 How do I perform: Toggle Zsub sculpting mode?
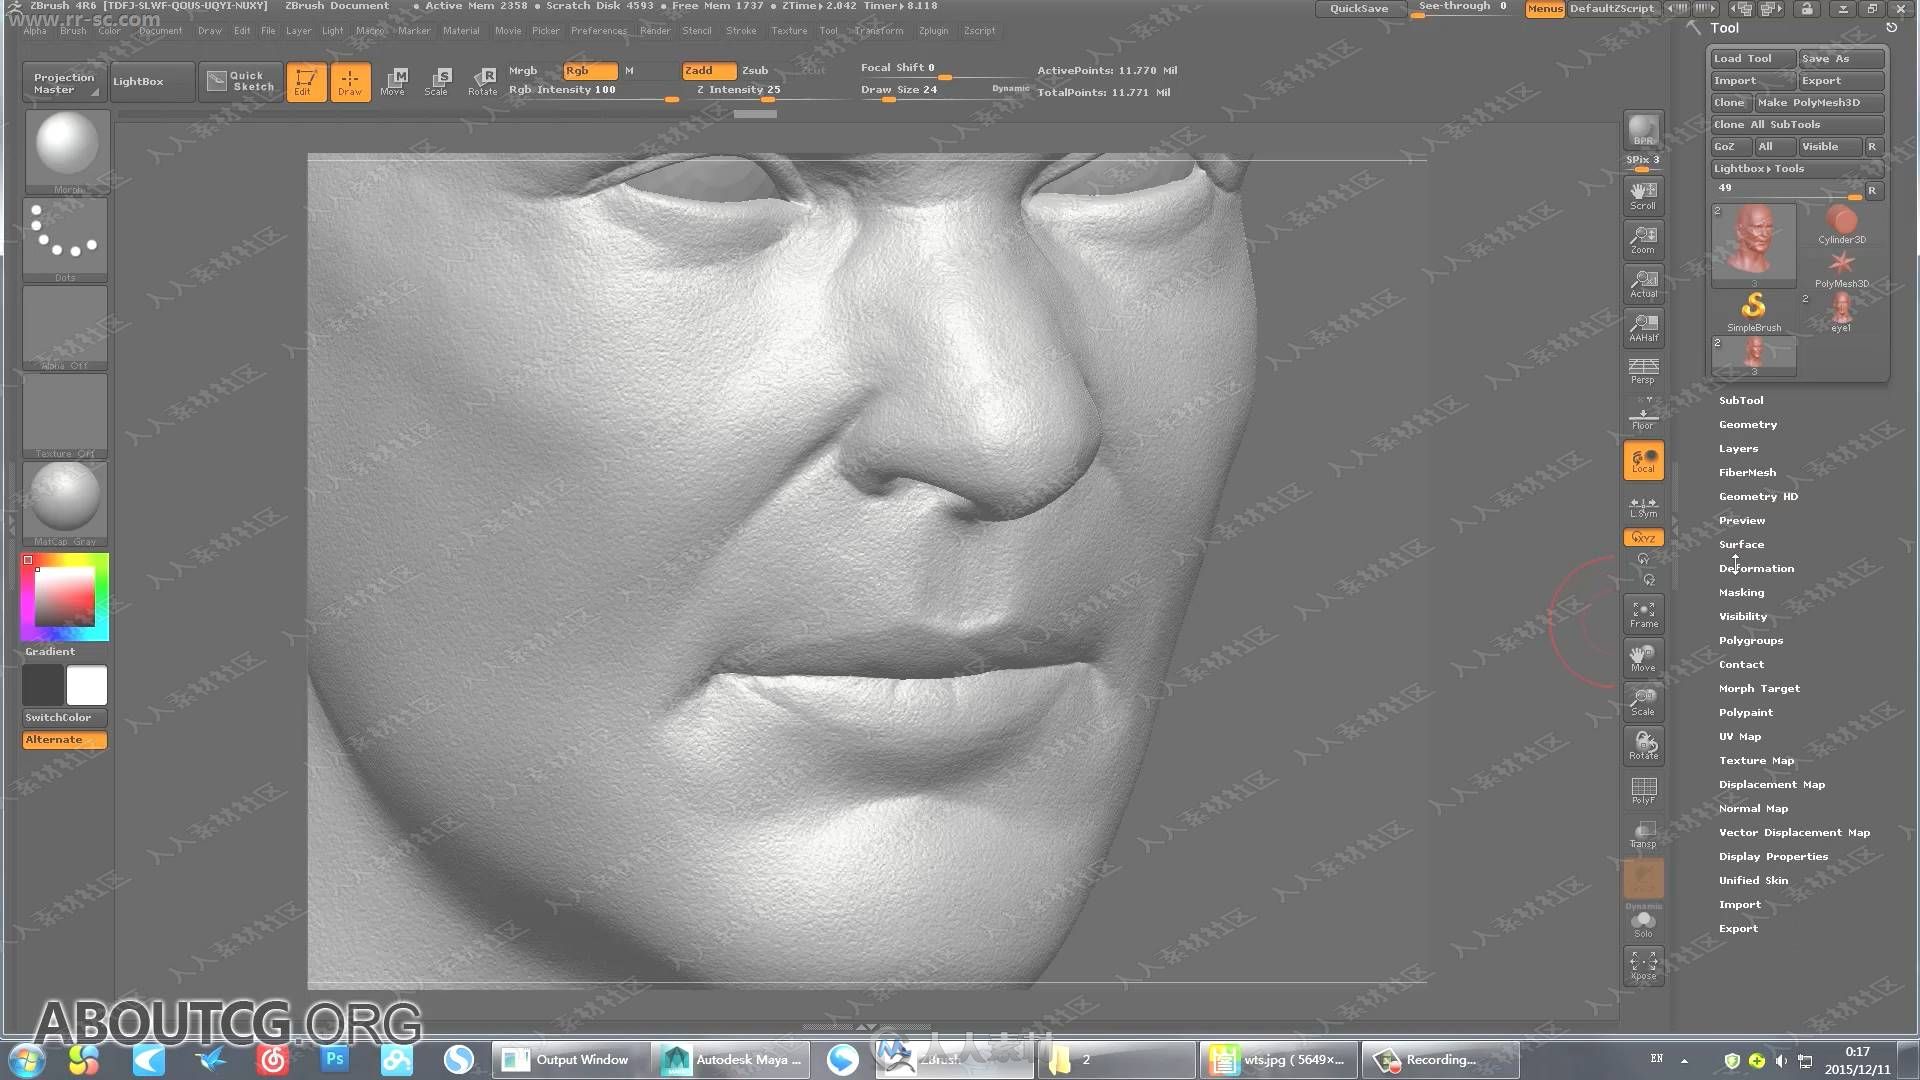(753, 69)
